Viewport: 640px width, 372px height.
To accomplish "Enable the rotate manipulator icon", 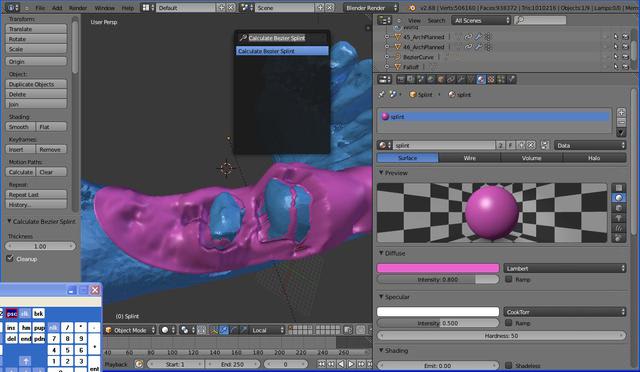I will 234,330.
